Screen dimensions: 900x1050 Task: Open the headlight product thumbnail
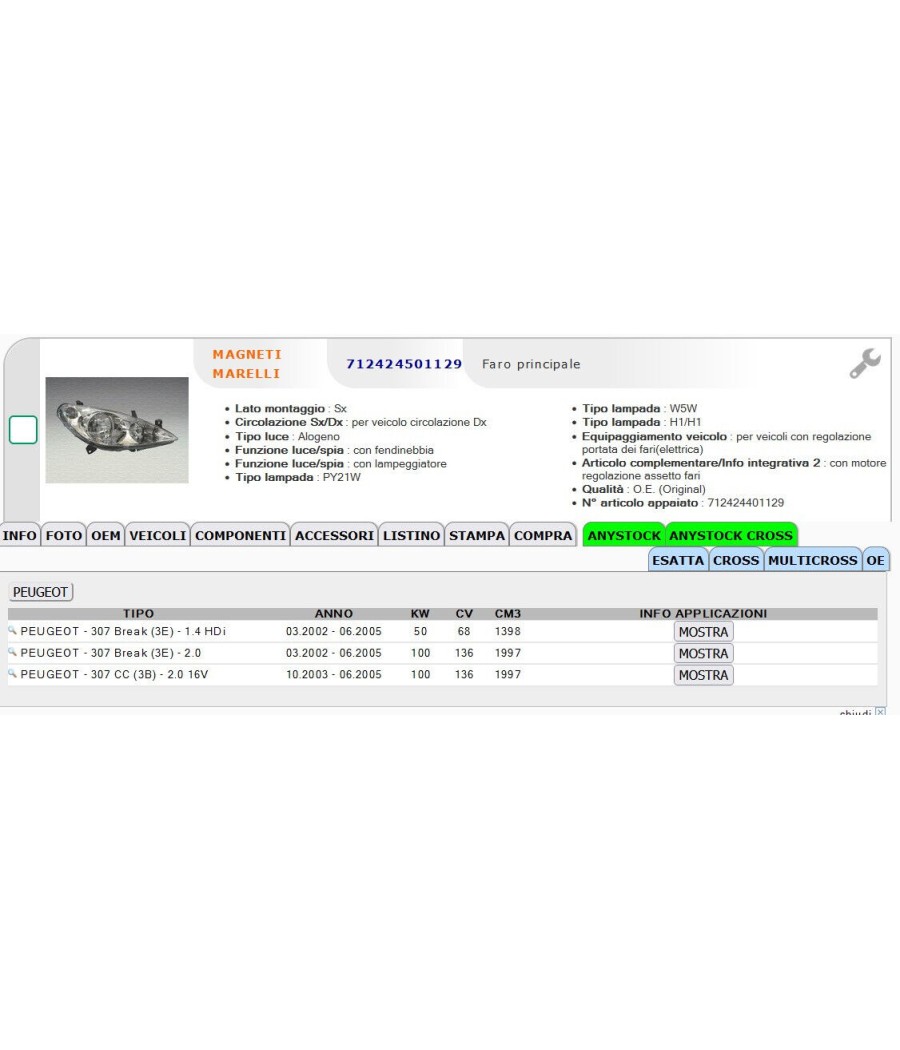[117, 430]
